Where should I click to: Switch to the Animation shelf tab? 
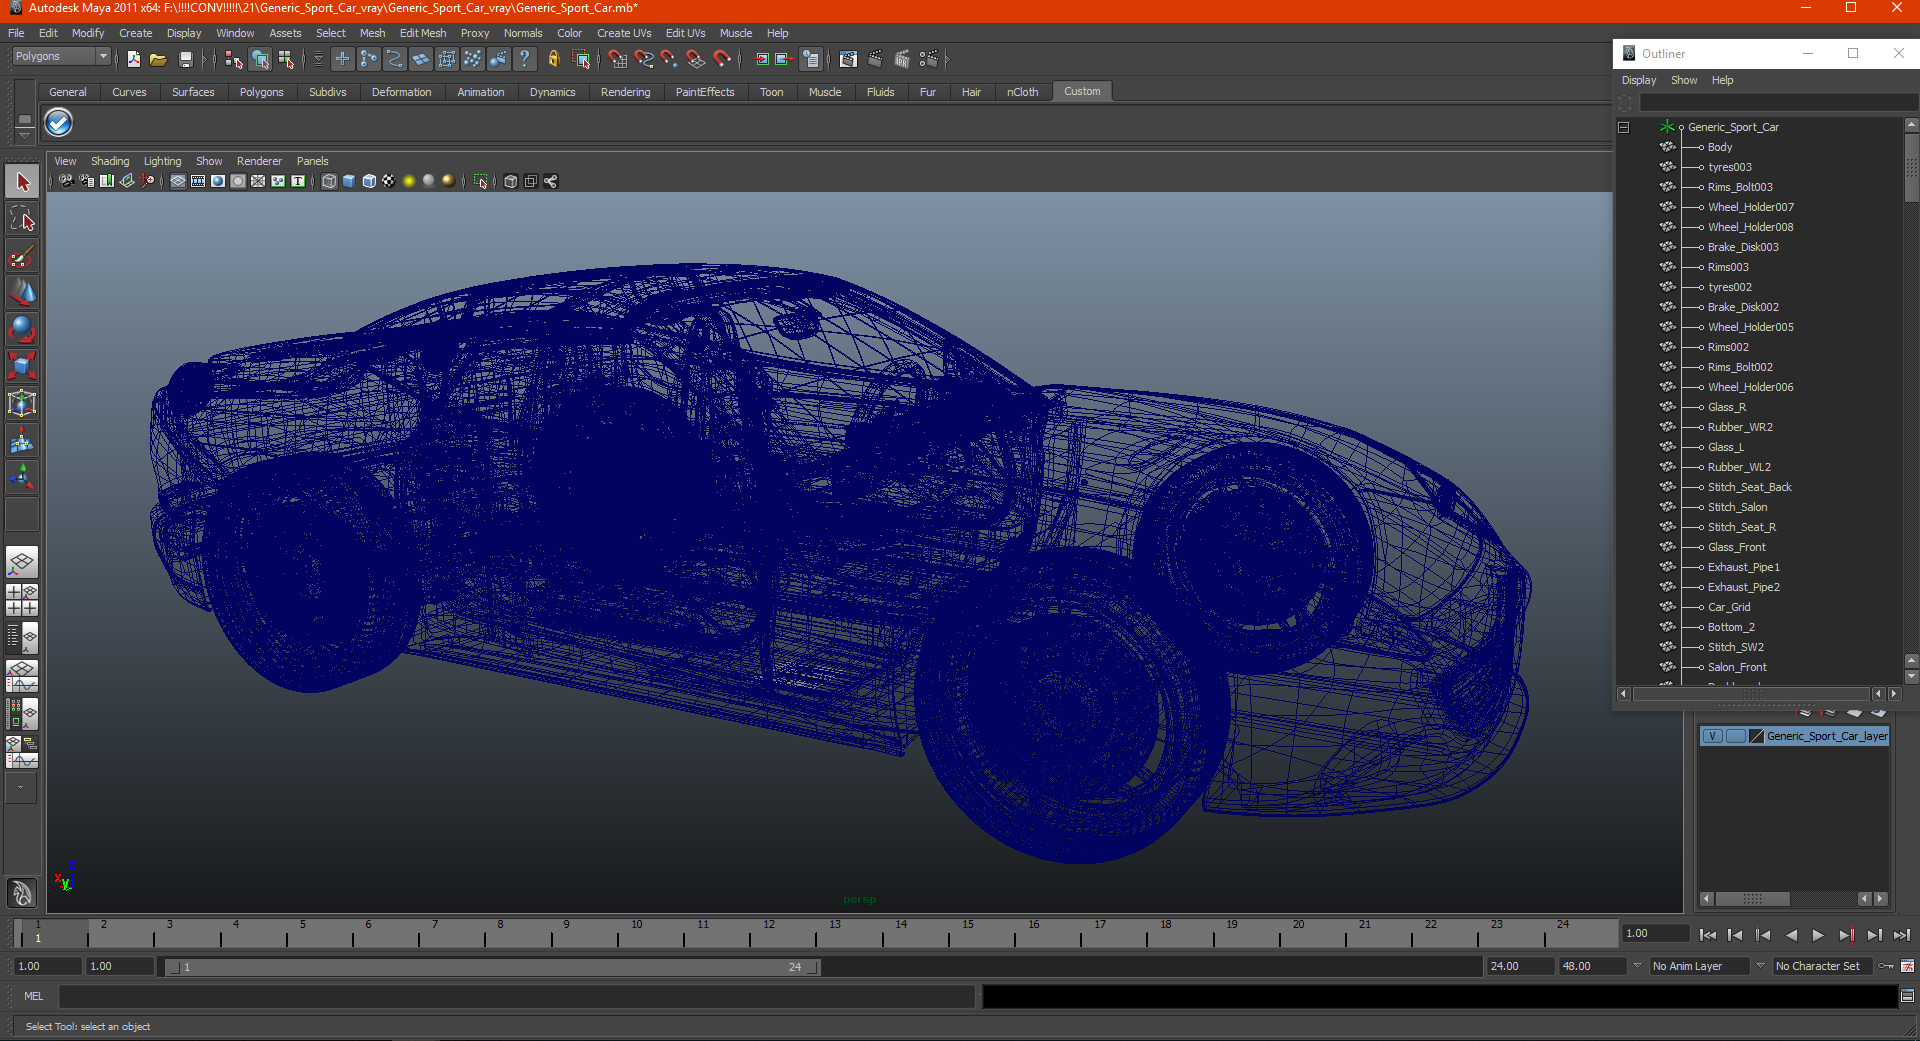pyautogui.click(x=480, y=92)
